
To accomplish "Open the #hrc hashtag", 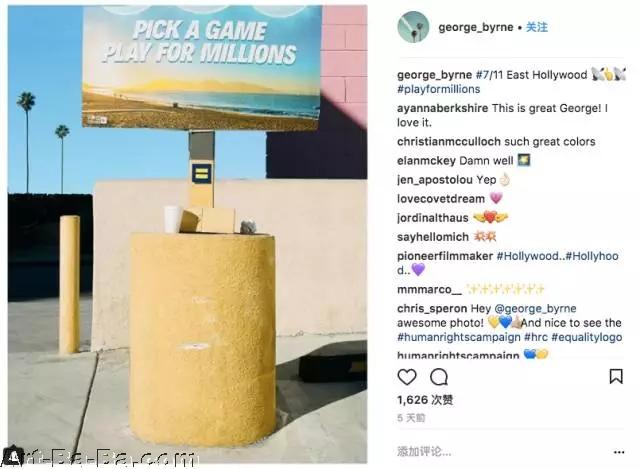I will point(536,337).
